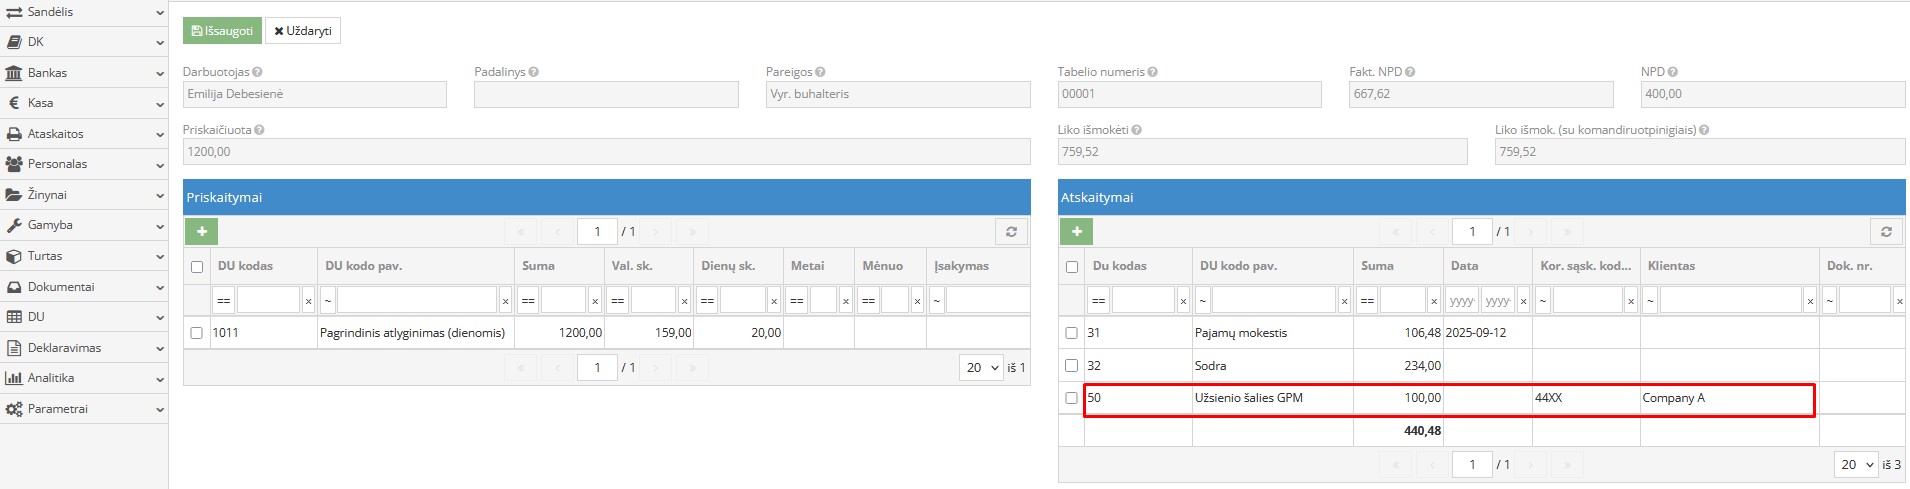Screen dimensions: 1910x489
Task: Open the Personalas menu in sidebar
Action: pyautogui.click(x=84, y=164)
